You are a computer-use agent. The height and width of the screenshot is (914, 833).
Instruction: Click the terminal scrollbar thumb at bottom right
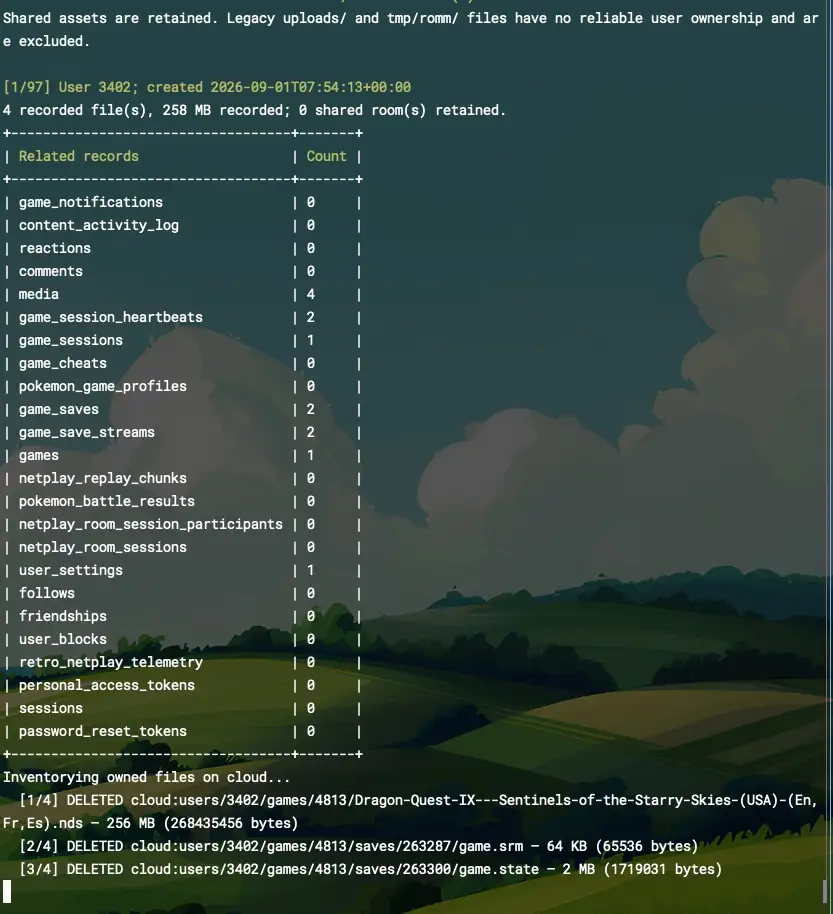[825, 891]
